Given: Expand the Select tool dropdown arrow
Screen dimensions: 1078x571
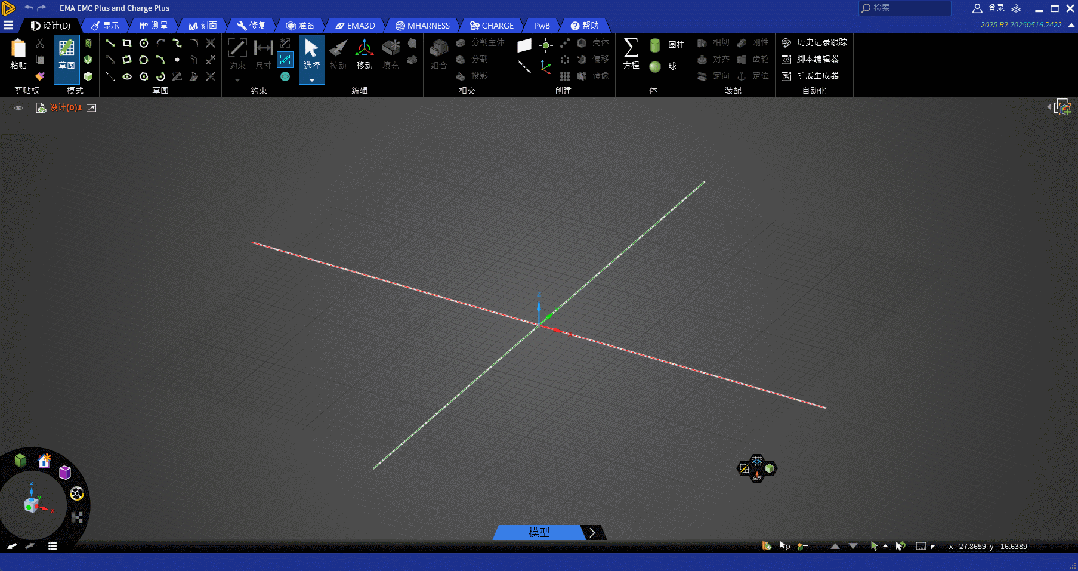Looking at the screenshot, I should pos(311,80).
